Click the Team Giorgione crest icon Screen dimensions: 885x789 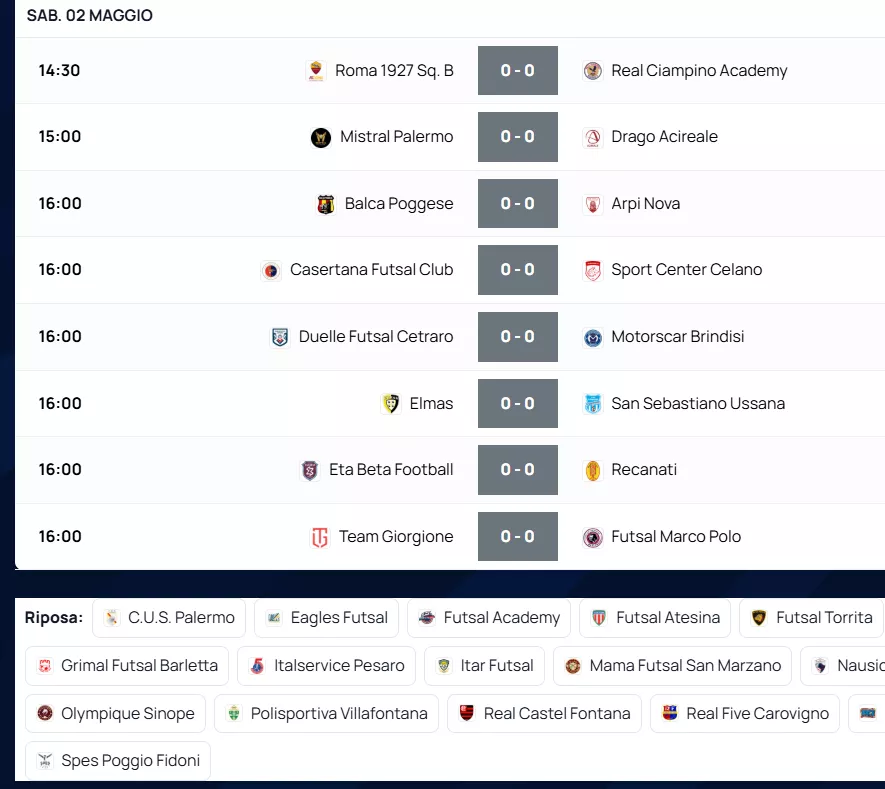pos(320,537)
